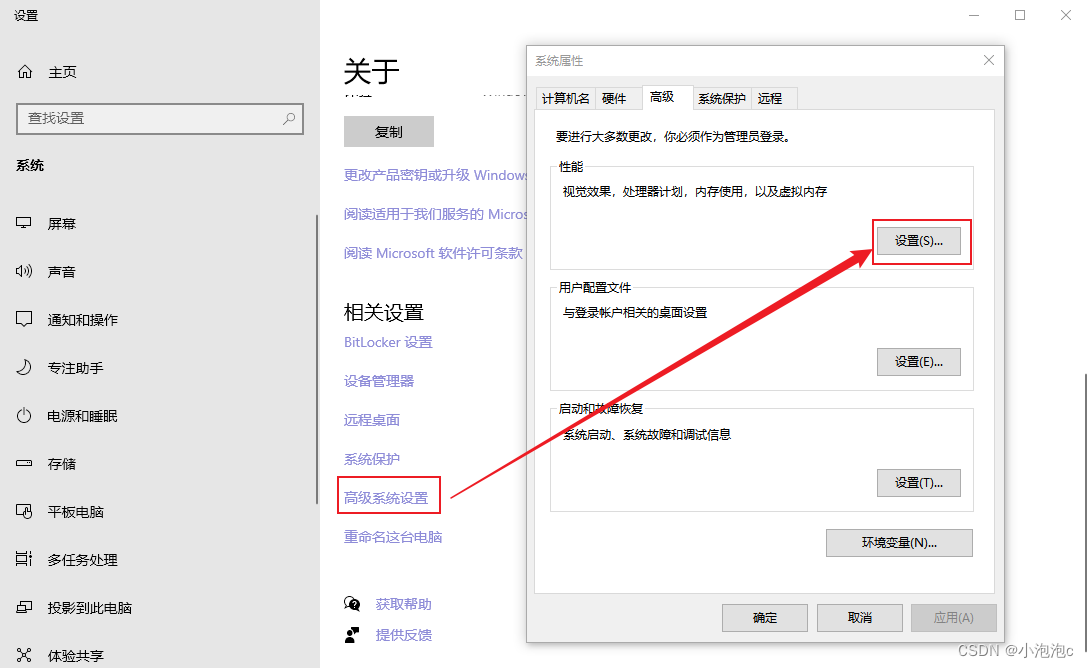Open the 通知和操作 notification icon
The image size is (1089, 668).
pyautogui.click(x=24, y=319)
